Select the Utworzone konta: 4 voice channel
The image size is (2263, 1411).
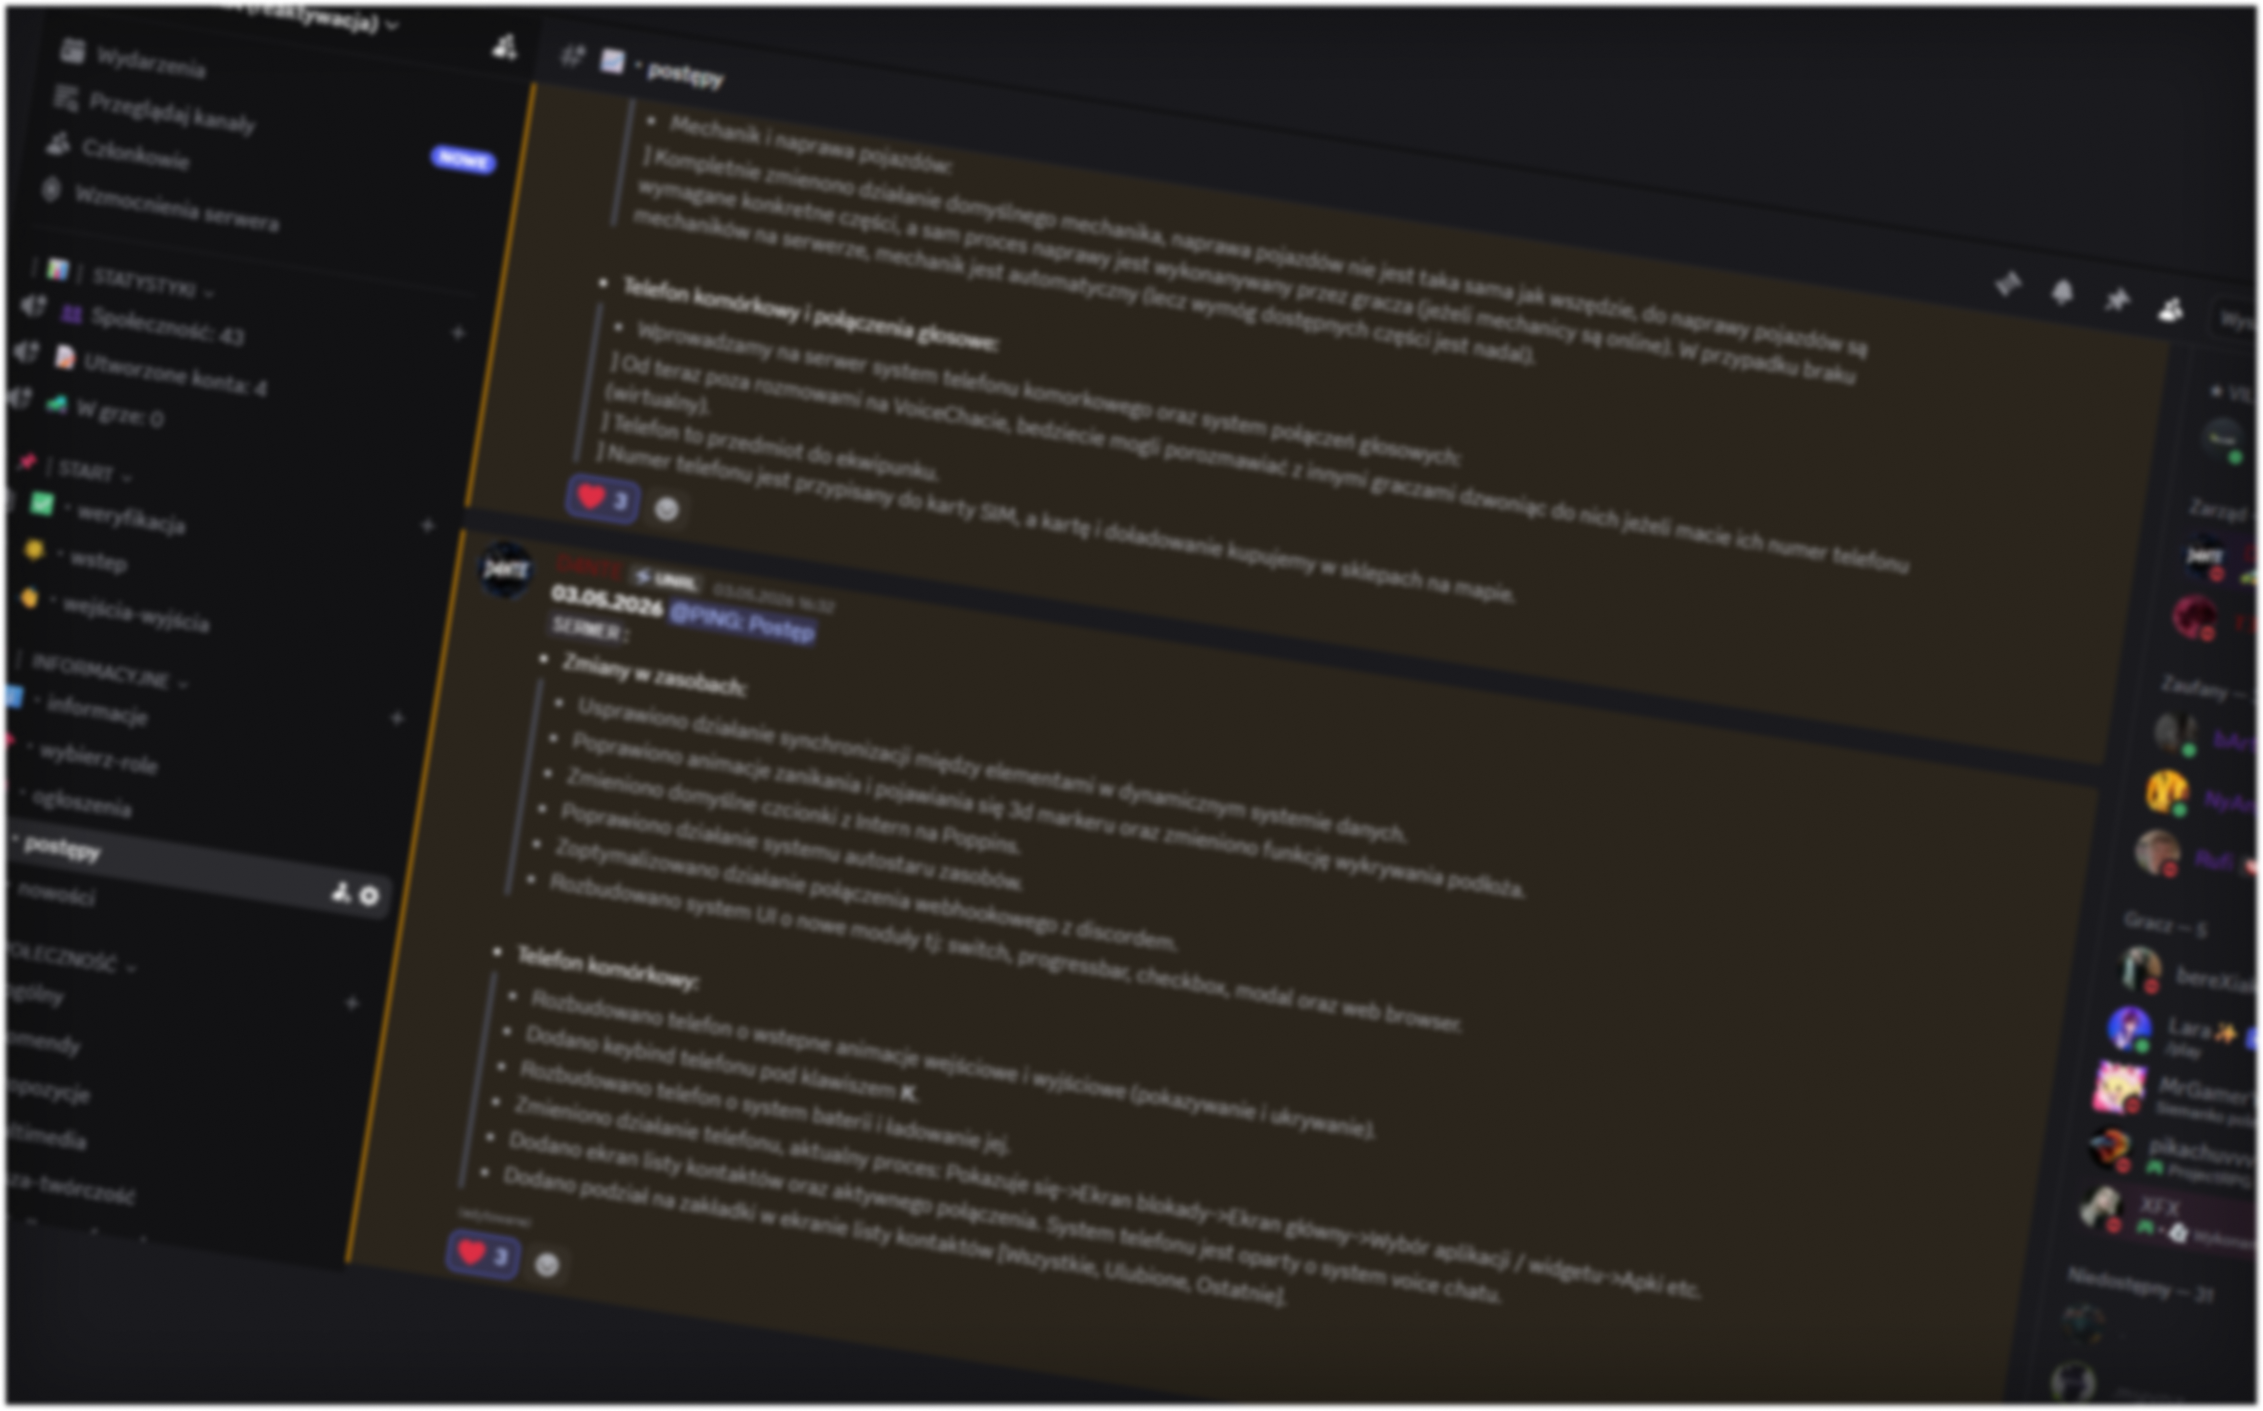(174, 374)
